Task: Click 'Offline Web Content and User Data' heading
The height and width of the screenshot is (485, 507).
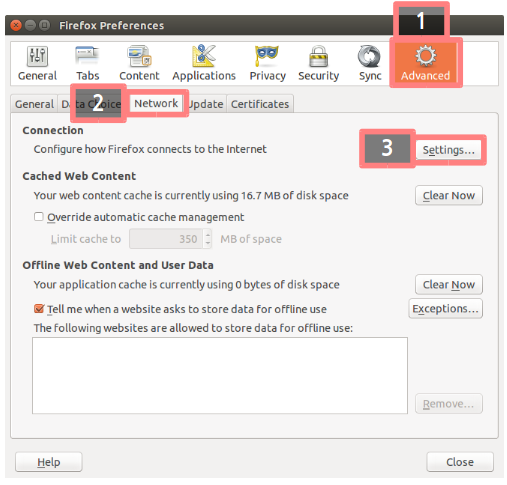Action: click(118, 265)
